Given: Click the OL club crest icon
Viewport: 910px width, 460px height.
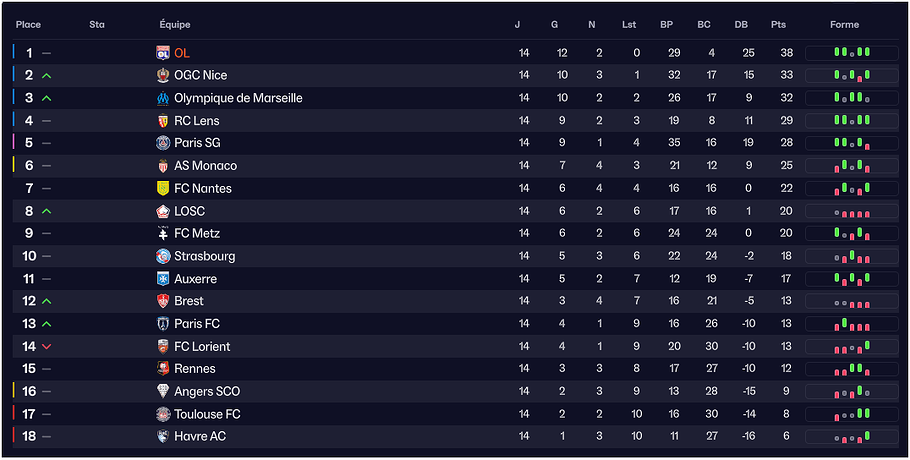Looking at the screenshot, I should [163, 53].
